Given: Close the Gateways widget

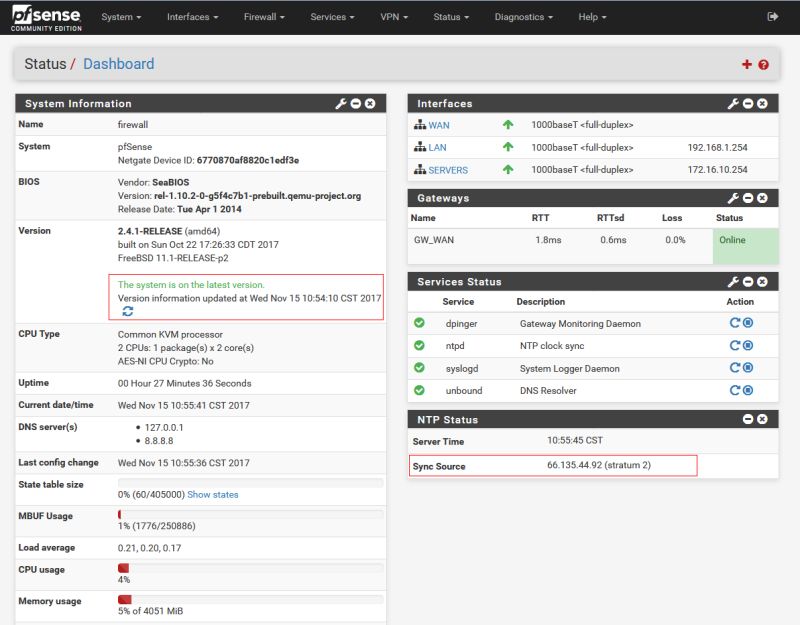Looking at the screenshot, I should [762, 197].
